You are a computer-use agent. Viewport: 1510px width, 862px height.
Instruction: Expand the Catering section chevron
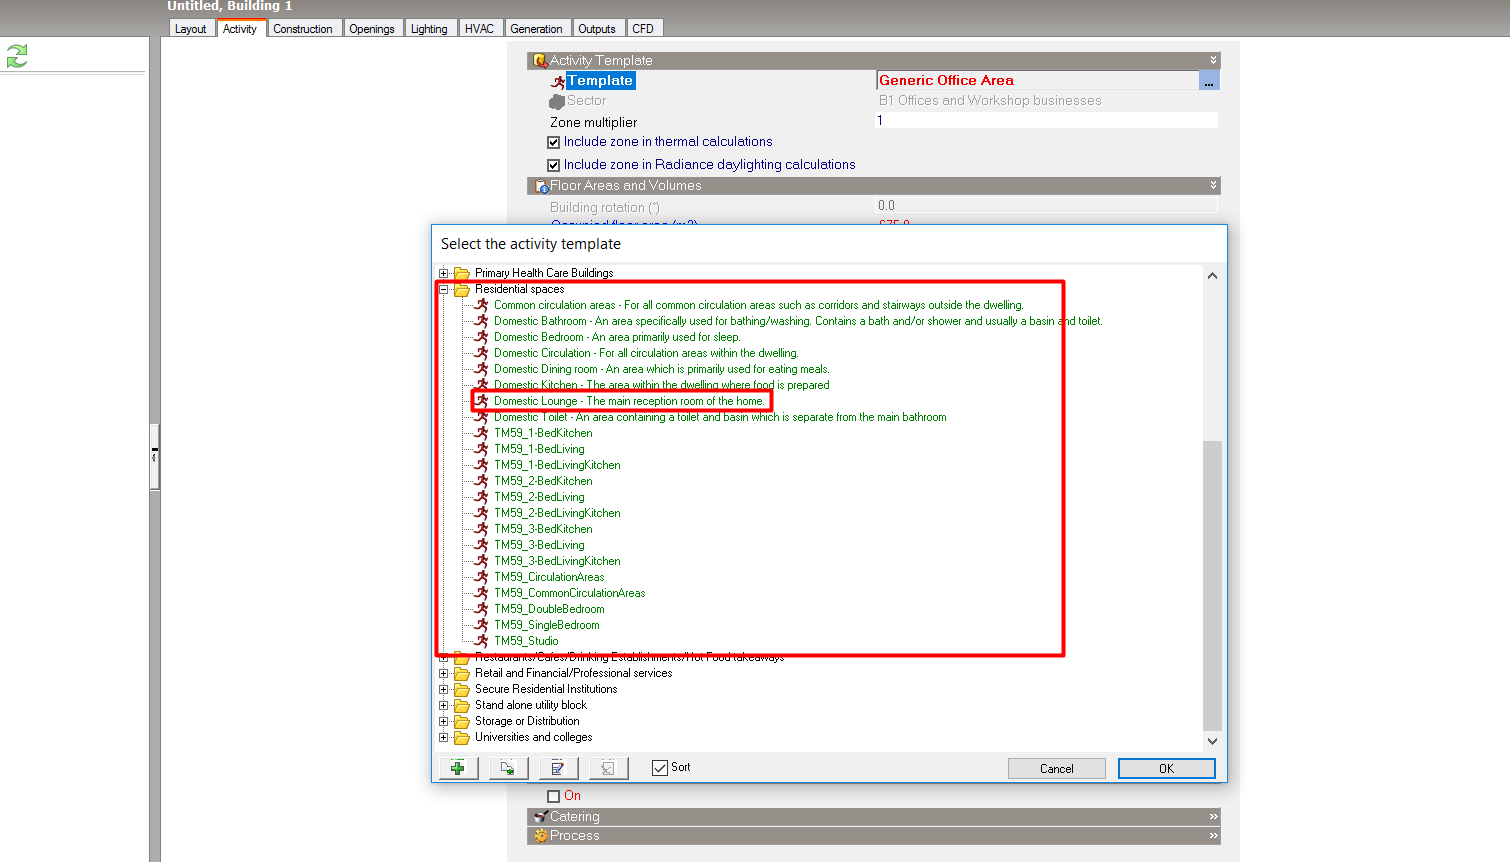click(1213, 817)
